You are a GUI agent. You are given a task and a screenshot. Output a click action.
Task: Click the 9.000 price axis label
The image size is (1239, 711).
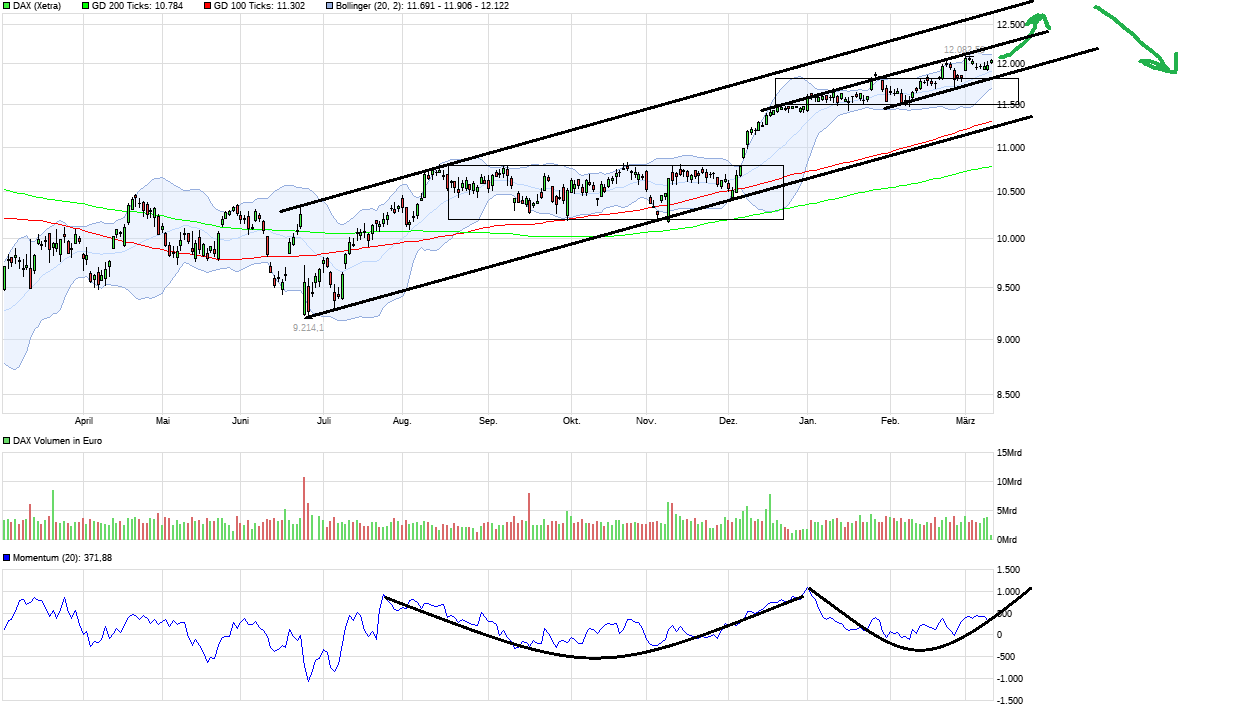(1011, 340)
